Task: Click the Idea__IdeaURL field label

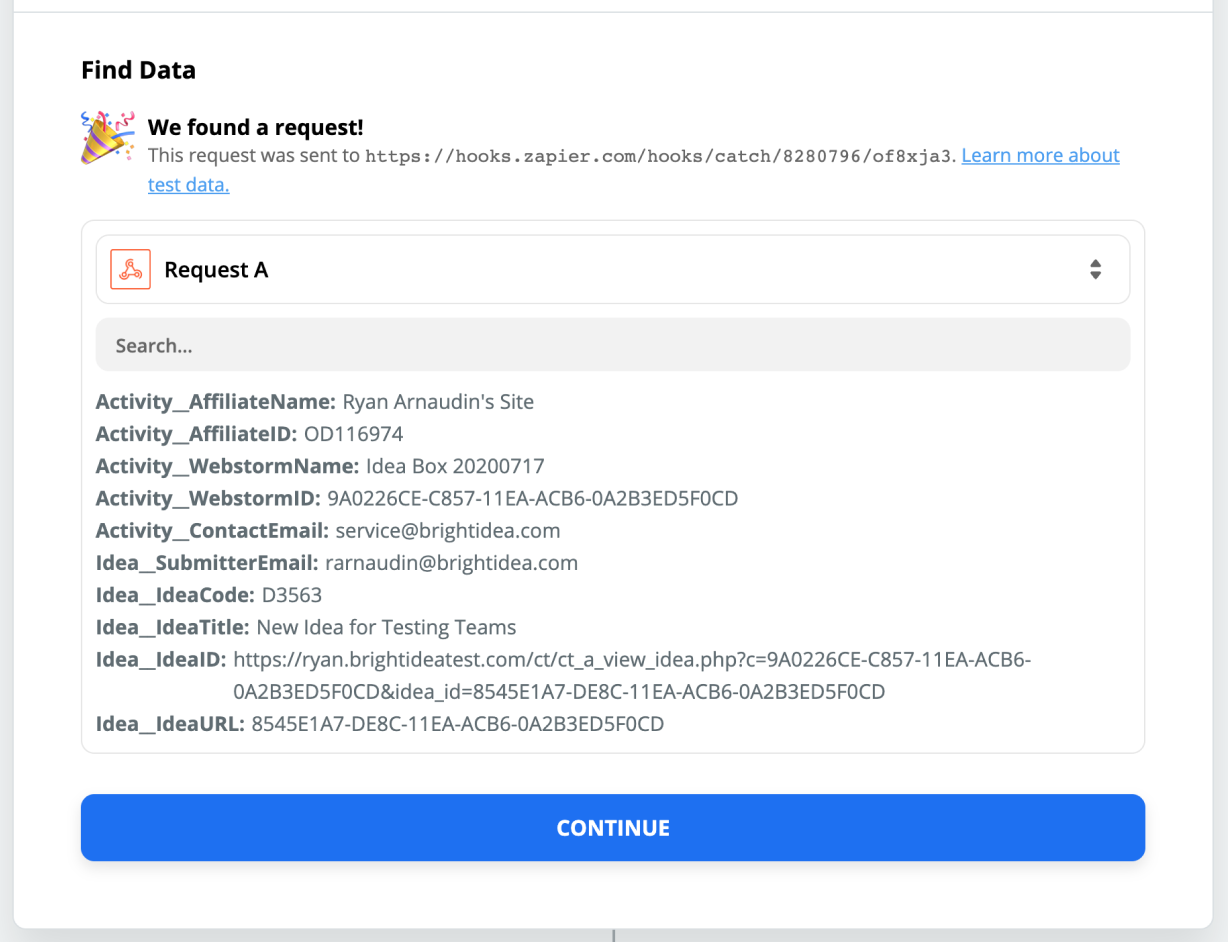Action: point(171,723)
